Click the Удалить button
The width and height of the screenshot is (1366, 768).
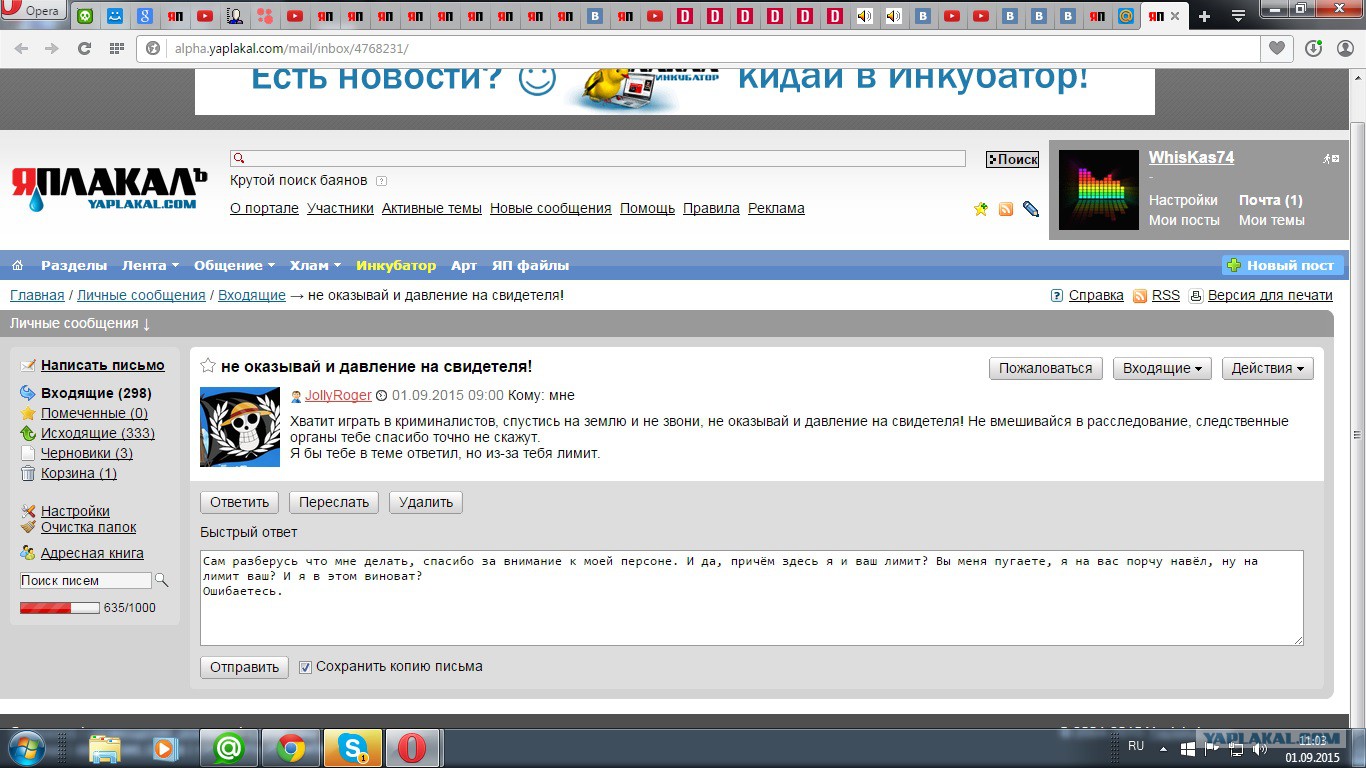pyautogui.click(x=426, y=502)
